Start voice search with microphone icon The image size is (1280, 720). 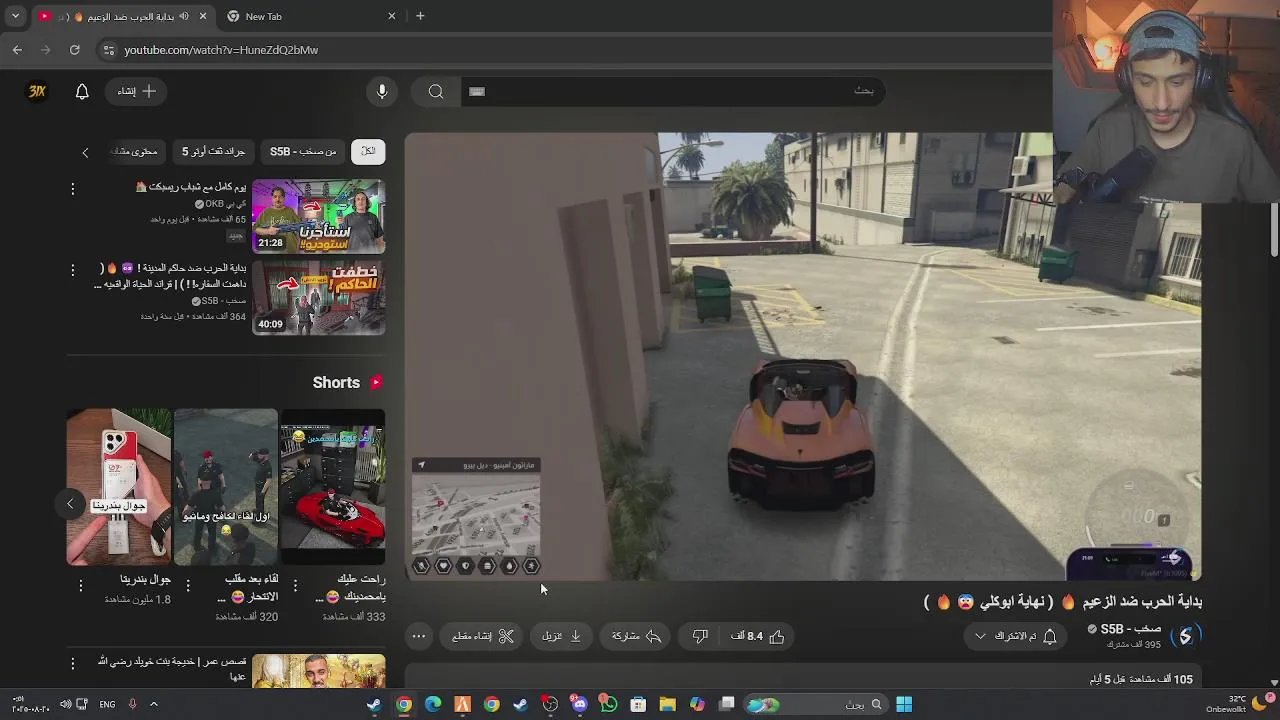pyautogui.click(x=382, y=91)
